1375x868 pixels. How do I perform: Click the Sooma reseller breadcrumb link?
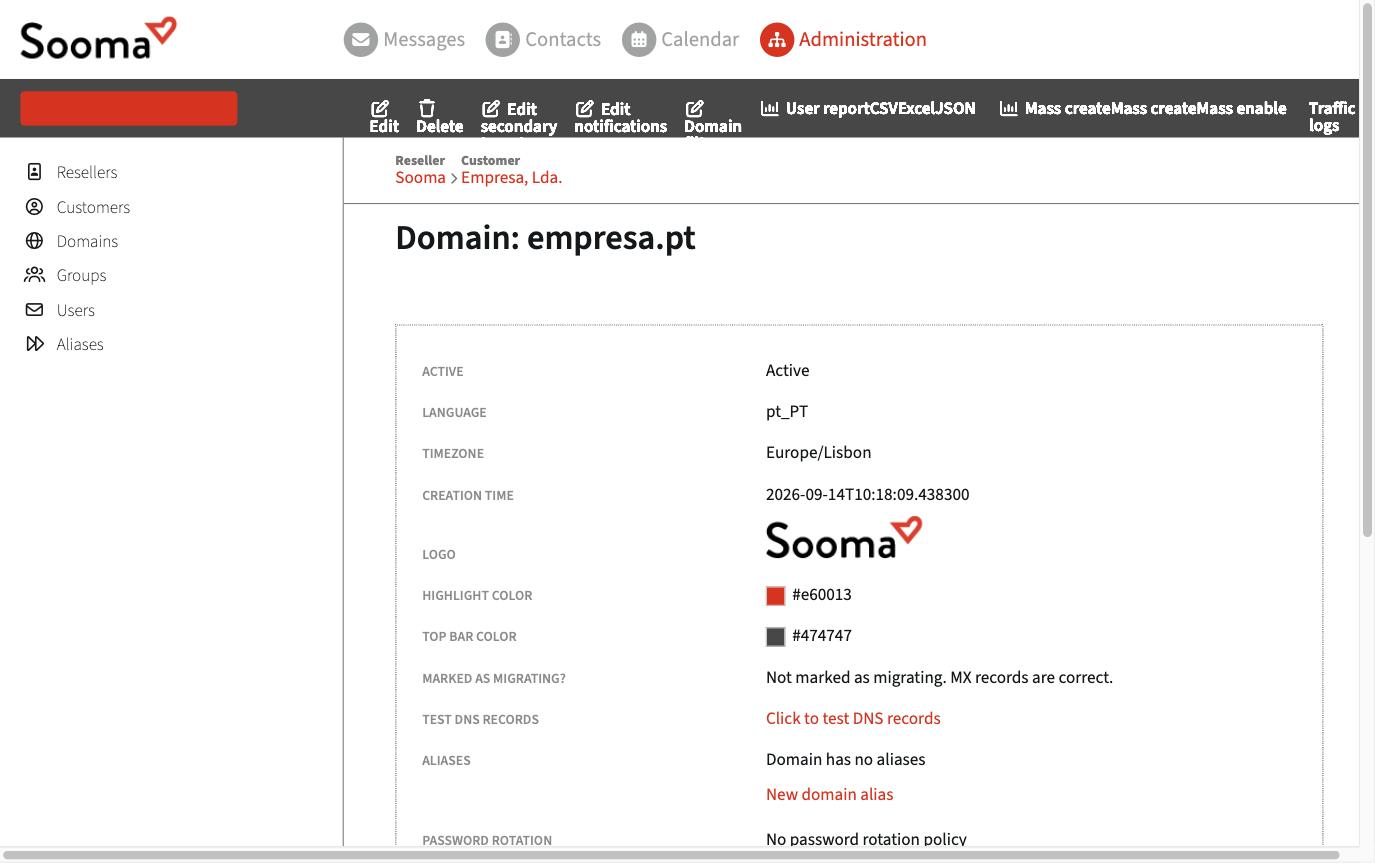click(x=420, y=178)
